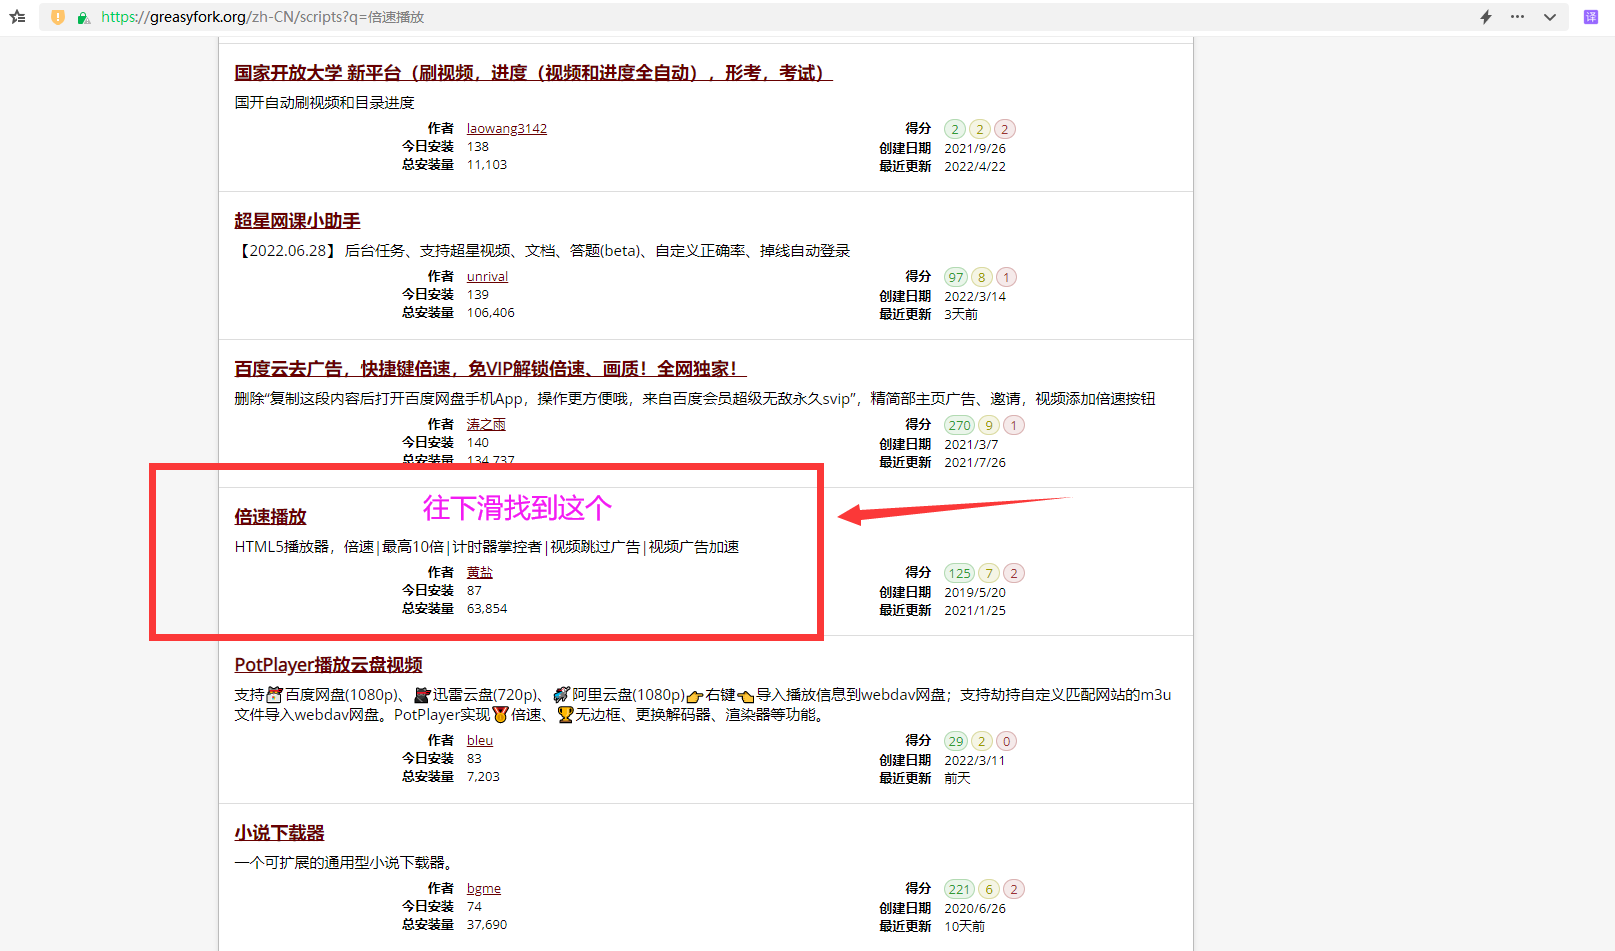
Task: Open the 超星网课小助手 script page
Action: [297, 221]
